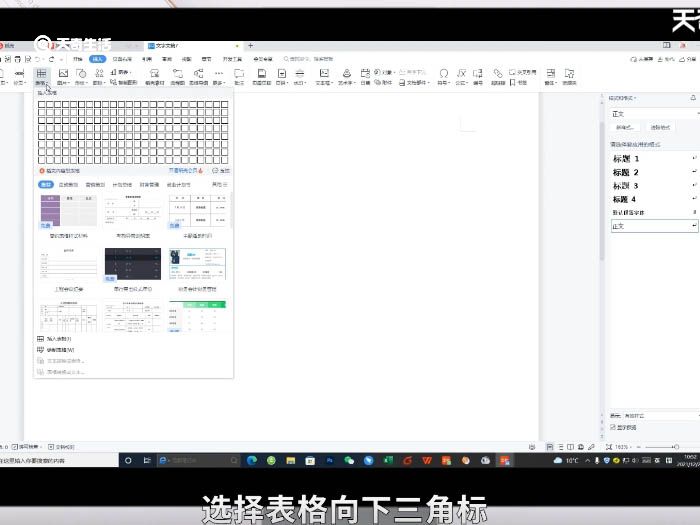Open the Styles and Formatting pane dropdown
The width and height of the screenshot is (700, 525).
(622, 98)
